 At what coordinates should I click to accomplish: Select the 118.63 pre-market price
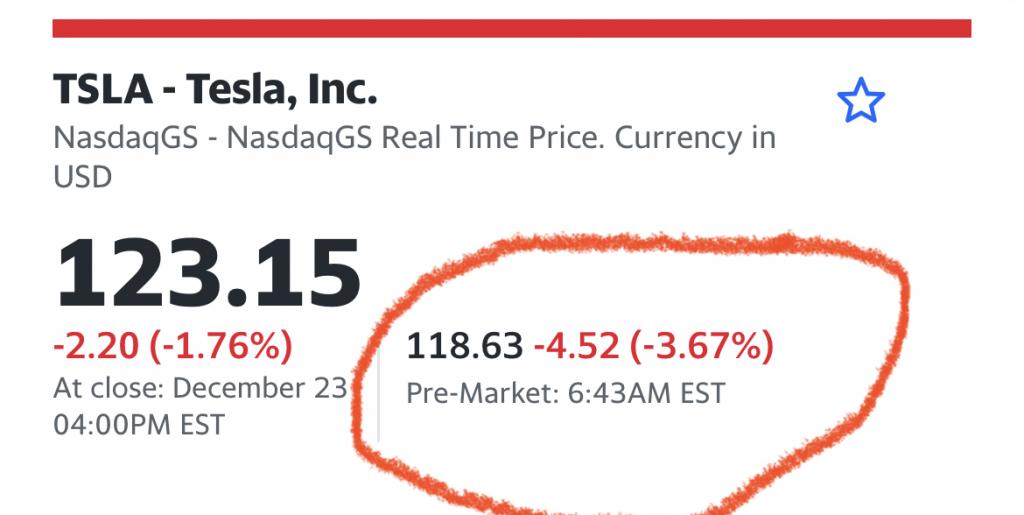464,346
